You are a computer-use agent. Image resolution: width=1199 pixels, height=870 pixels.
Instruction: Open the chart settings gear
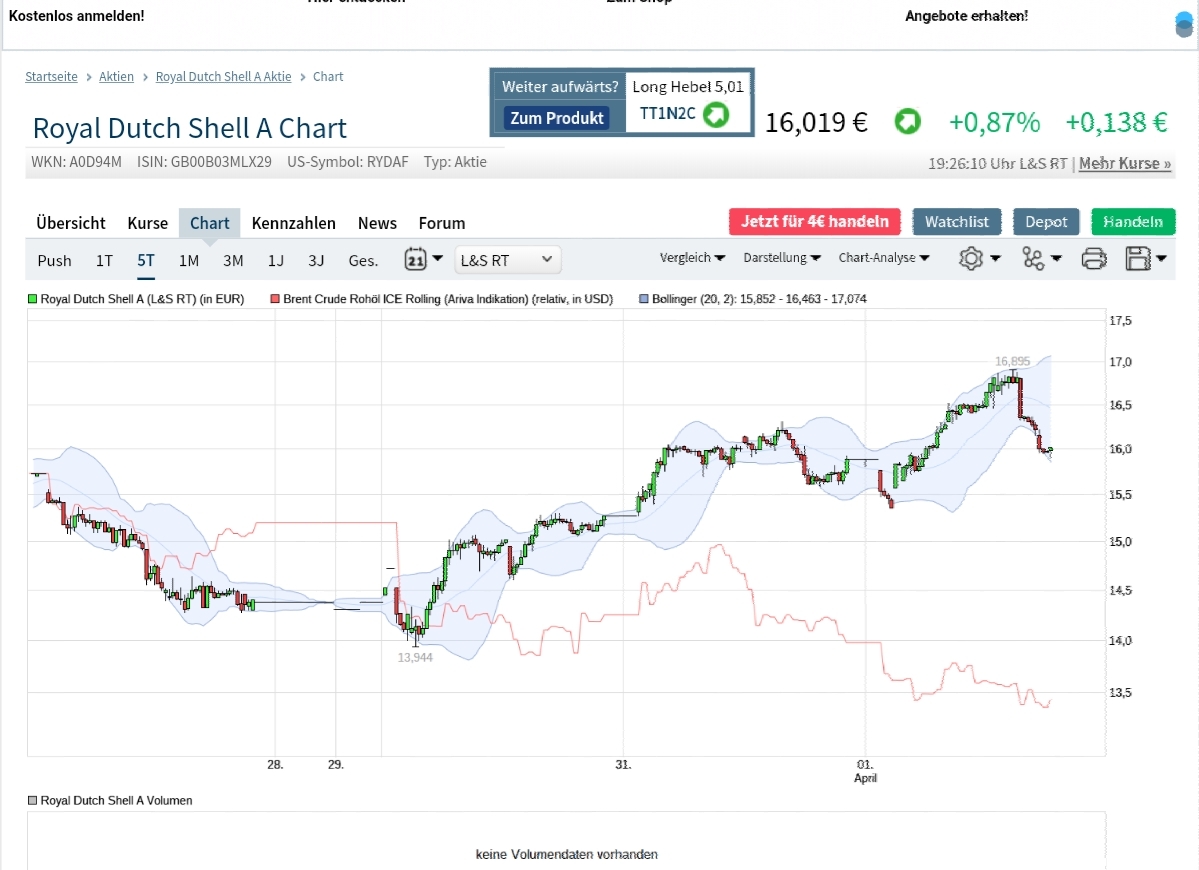point(971,259)
